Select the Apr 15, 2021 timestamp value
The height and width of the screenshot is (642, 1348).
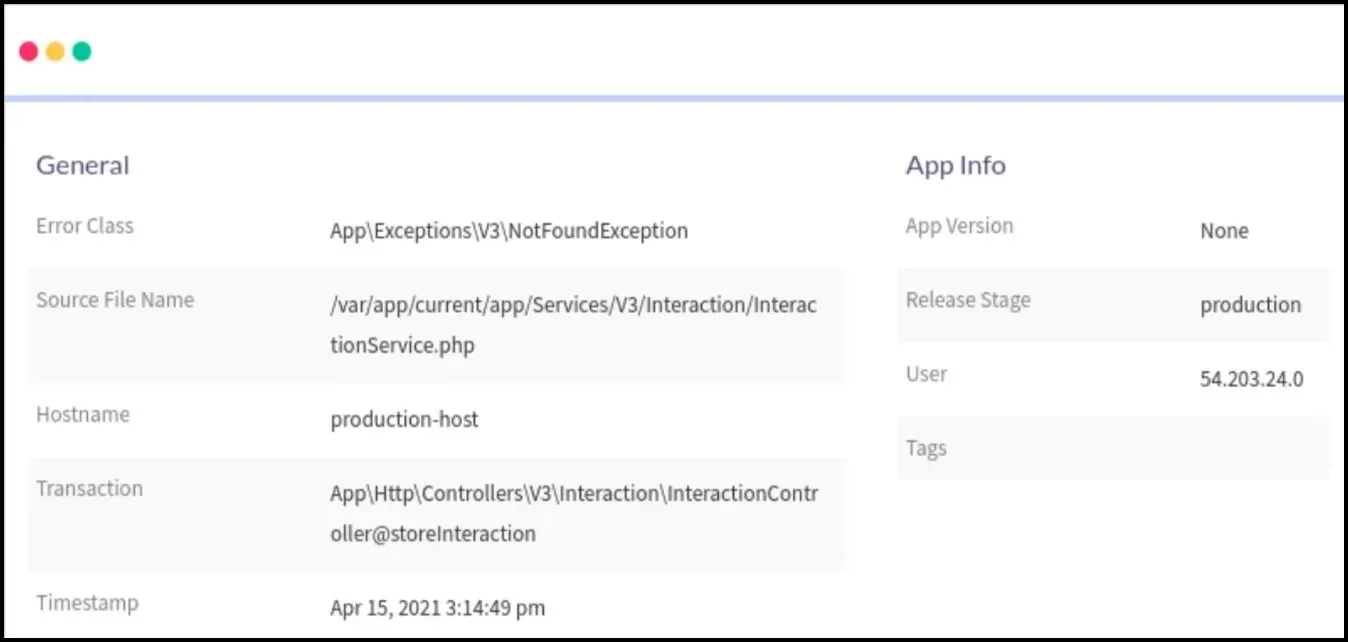point(438,608)
